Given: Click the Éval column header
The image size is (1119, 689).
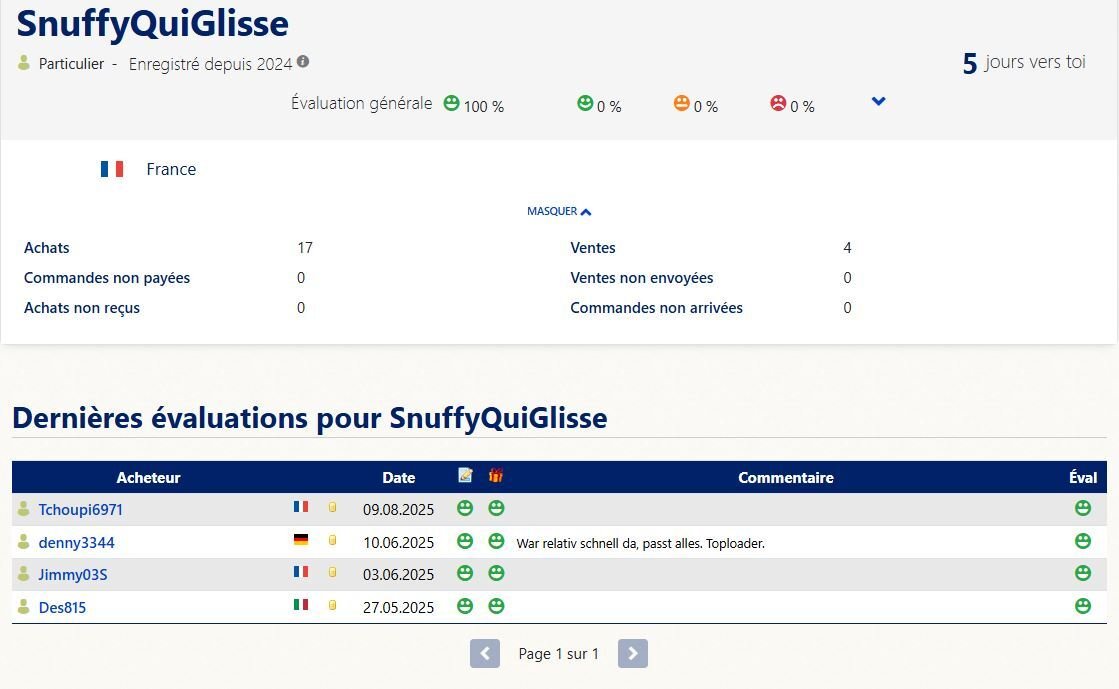Looking at the screenshot, I should (1083, 478).
